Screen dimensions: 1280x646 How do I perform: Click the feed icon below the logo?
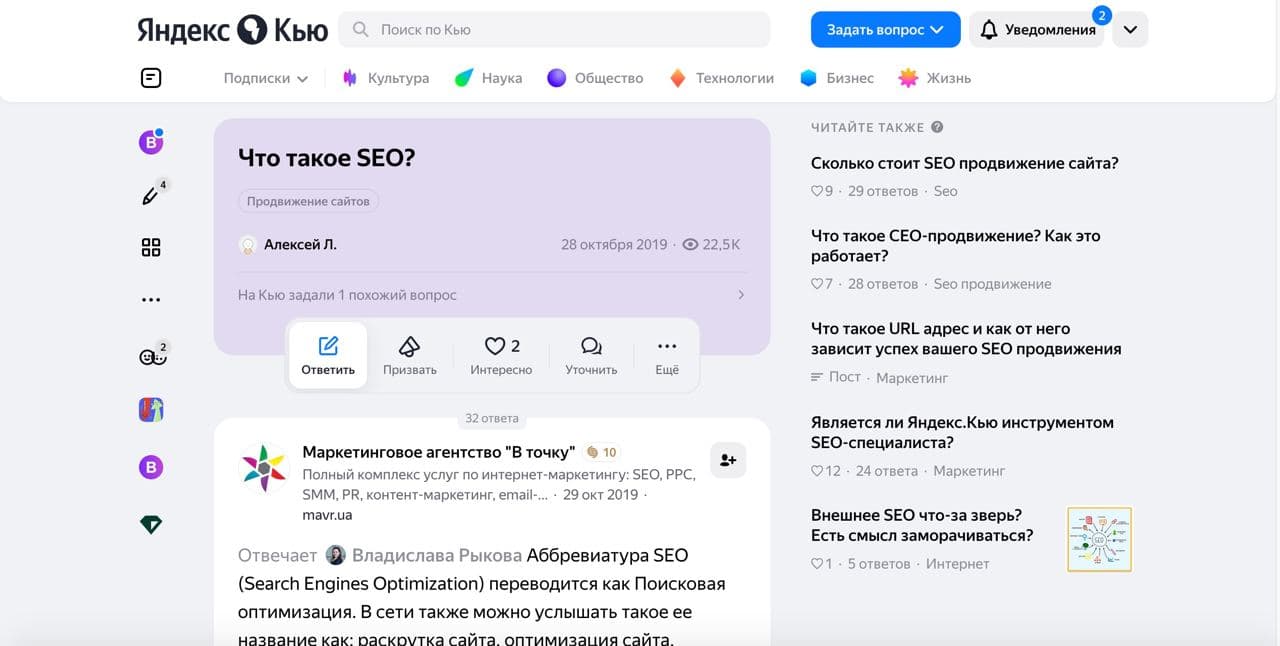click(151, 78)
